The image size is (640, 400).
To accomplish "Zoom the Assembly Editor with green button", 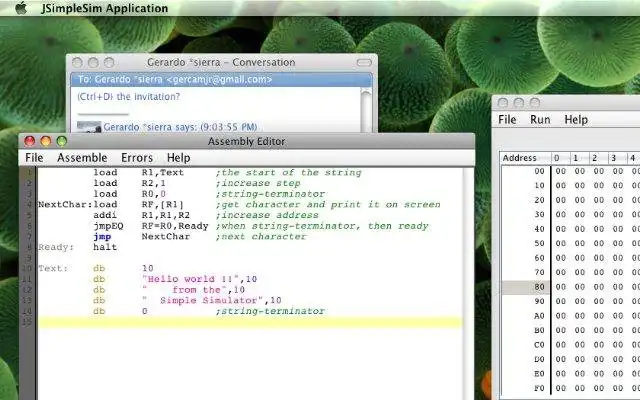I will [62, 141].
